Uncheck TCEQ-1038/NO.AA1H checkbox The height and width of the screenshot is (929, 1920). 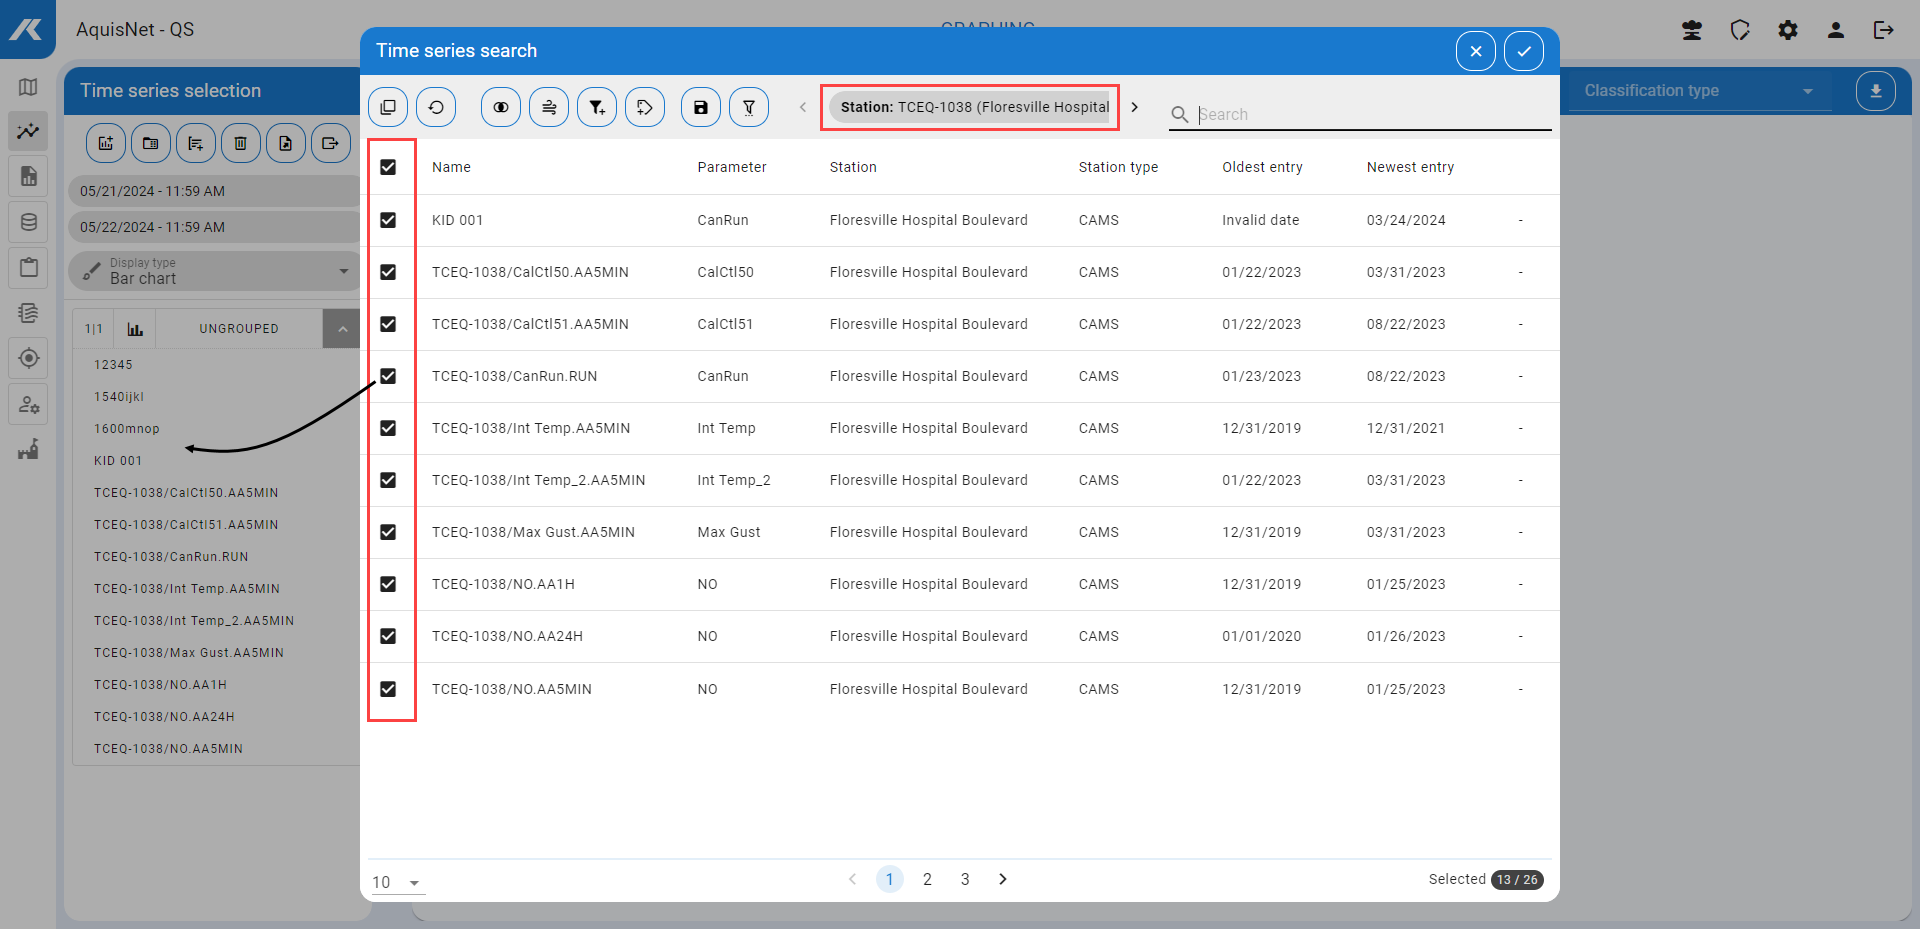tap(388, 584)
